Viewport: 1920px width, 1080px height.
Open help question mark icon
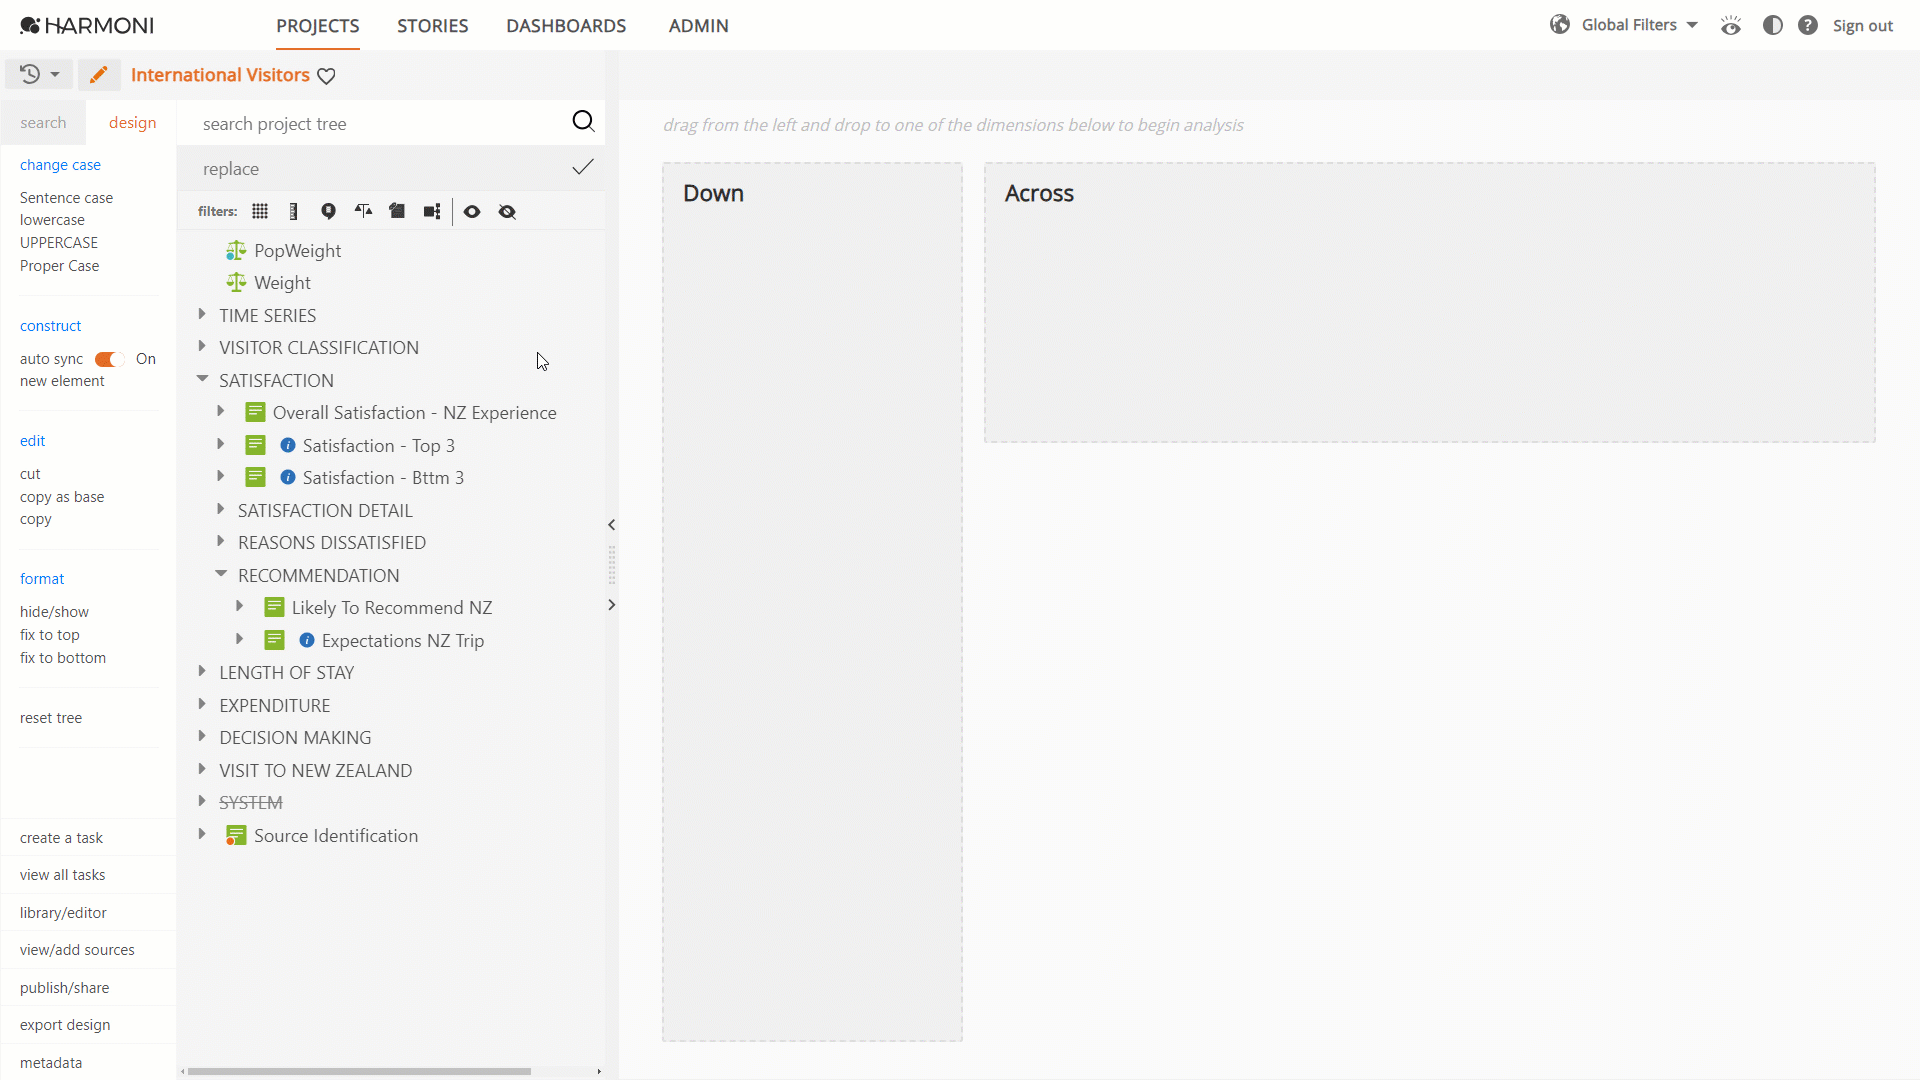pyautogui.click(x=1808, y=25)
